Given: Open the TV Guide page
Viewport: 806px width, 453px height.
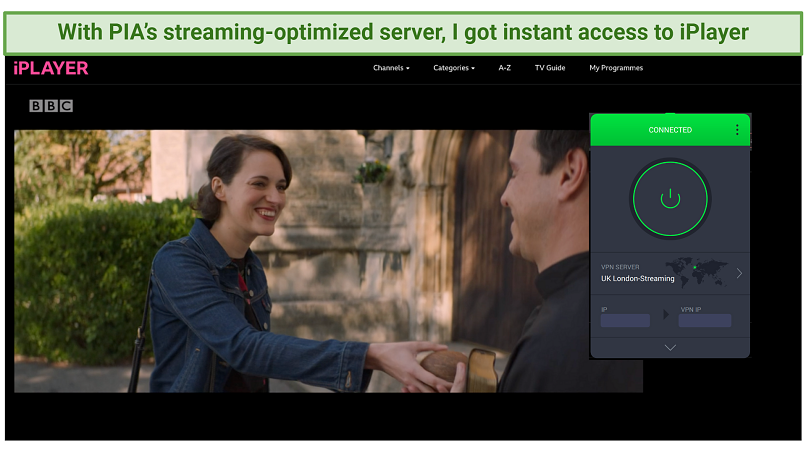Looking at the screenshot, I should (x=550, y=68).
